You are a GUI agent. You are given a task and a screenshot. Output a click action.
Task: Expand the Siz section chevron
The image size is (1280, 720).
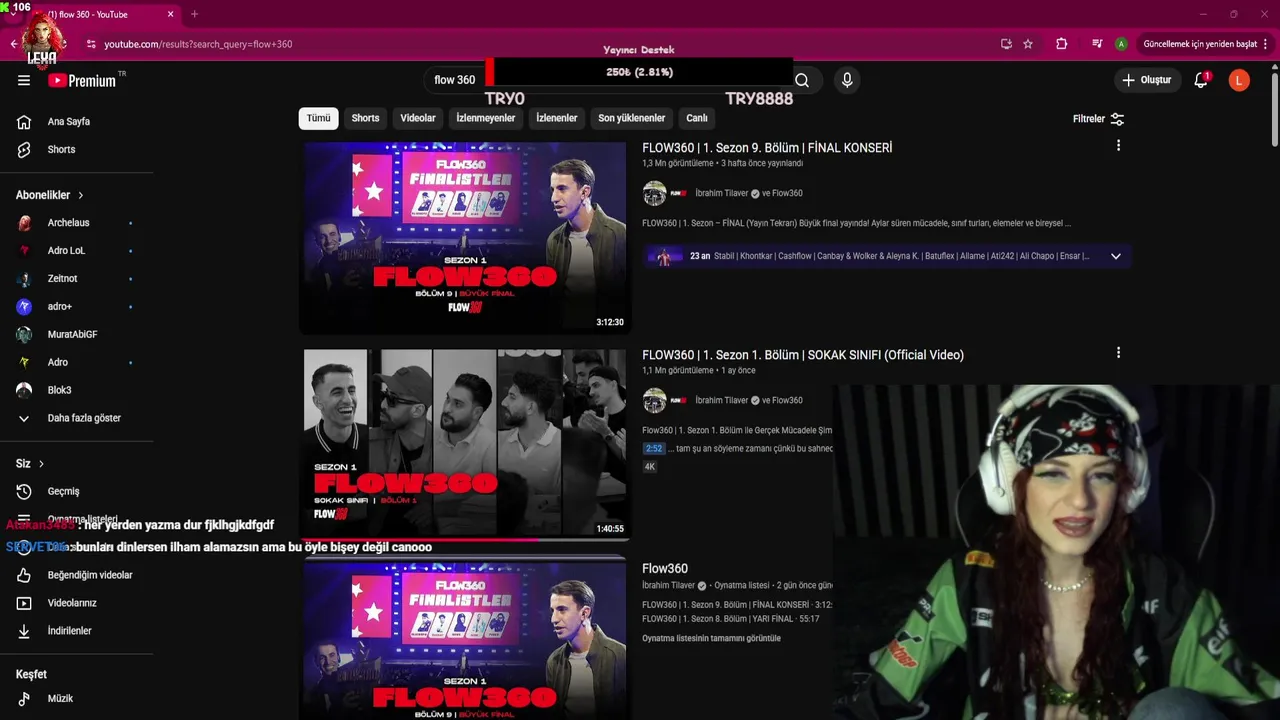(x=41, y=464)
